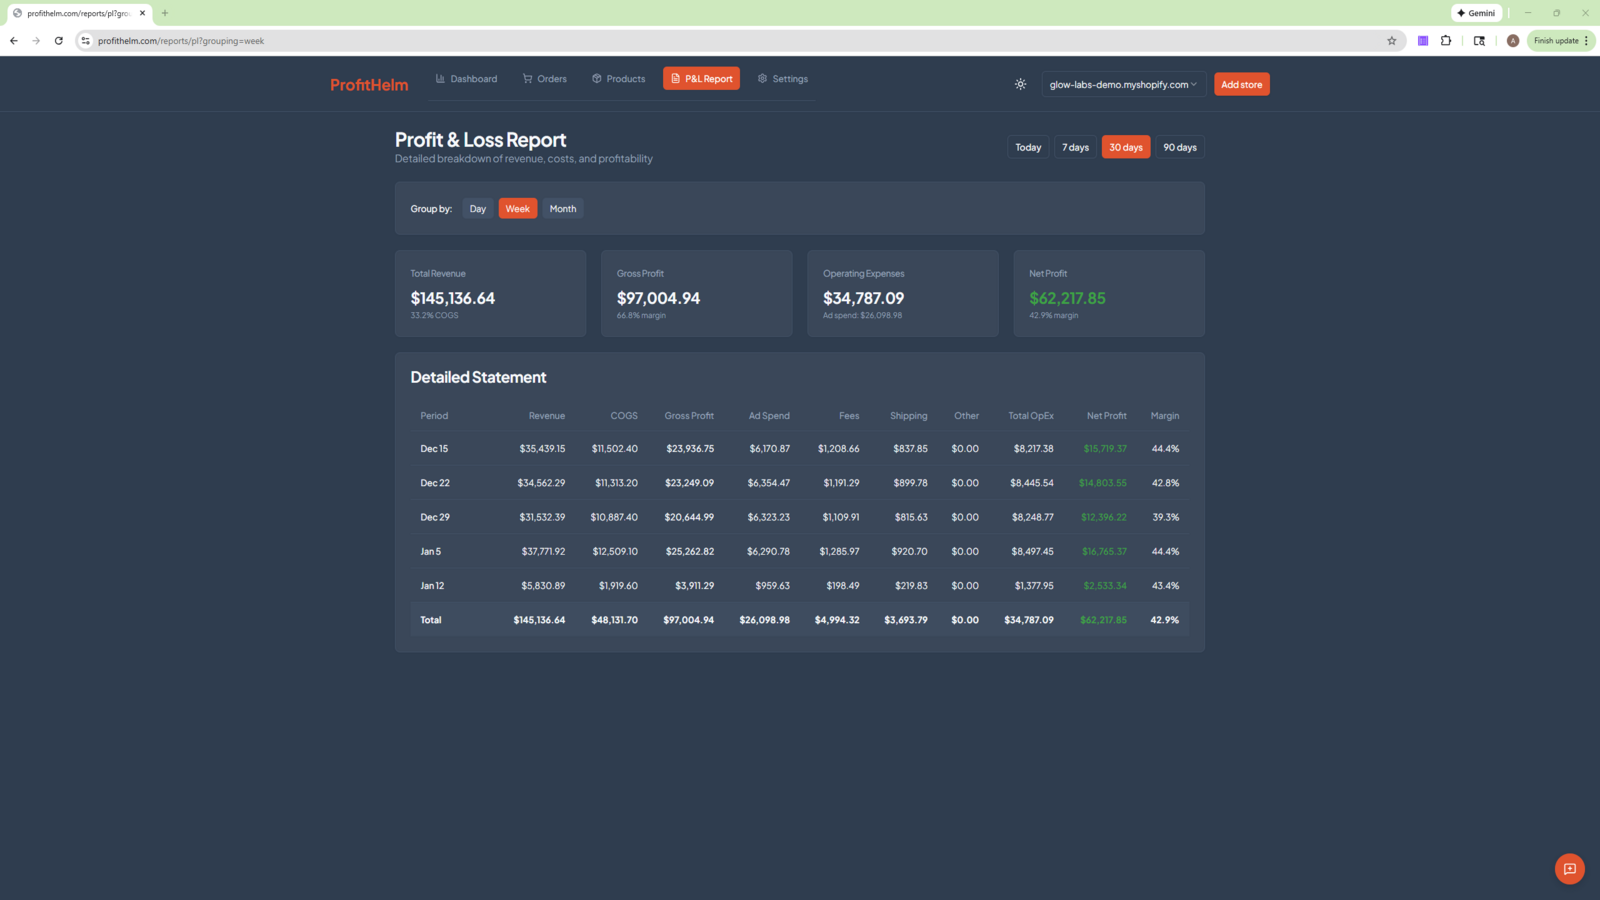Click the Total row label
The width and height of the screenshot is (1600, 900).
[x=431, y=620]
